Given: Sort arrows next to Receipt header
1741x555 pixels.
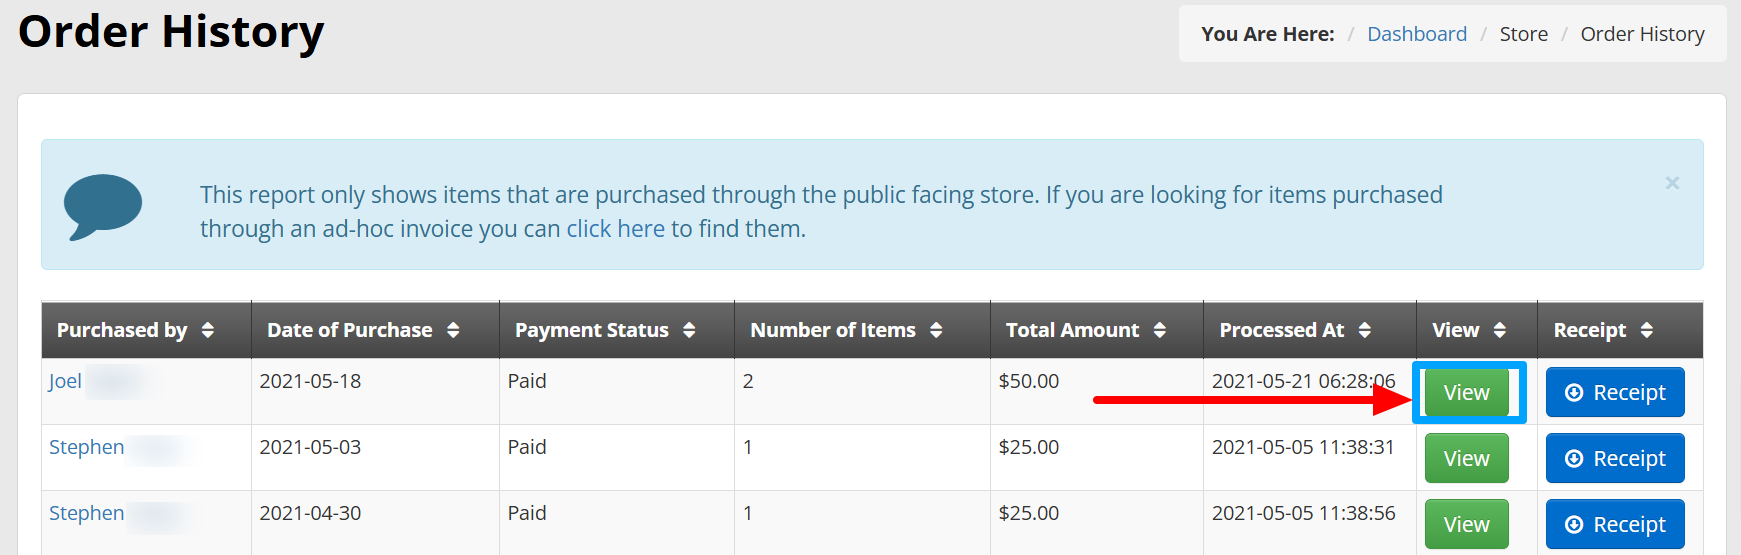Looking at the screenshot, I should pos(1647,330).
